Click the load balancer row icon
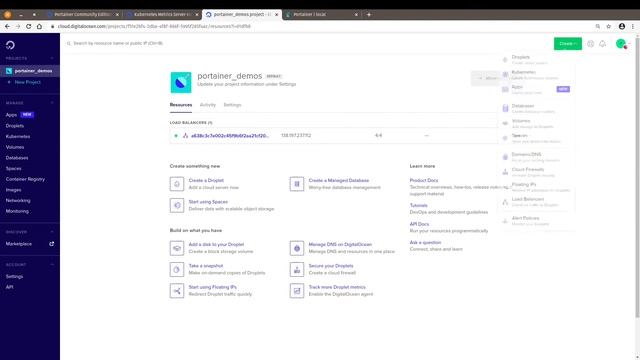This screenshot has height=360, width=640. pyautogui.click(x=185, y=136)
